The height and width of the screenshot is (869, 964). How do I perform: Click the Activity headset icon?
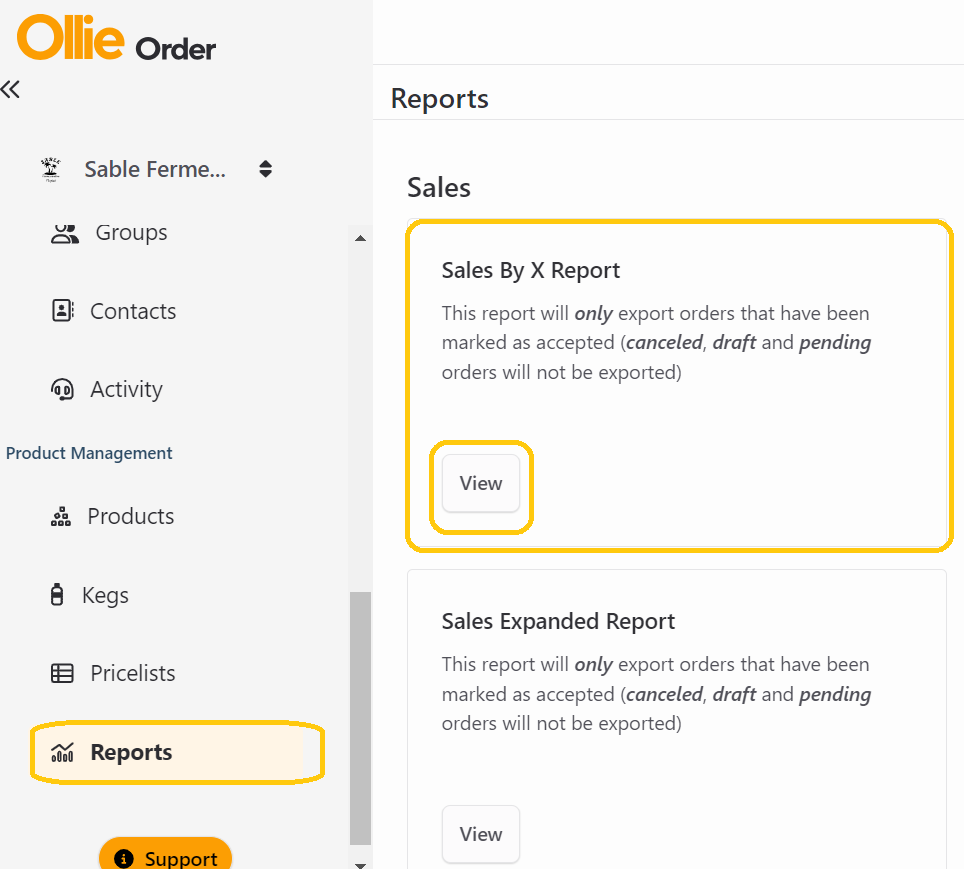pos(62,389)
